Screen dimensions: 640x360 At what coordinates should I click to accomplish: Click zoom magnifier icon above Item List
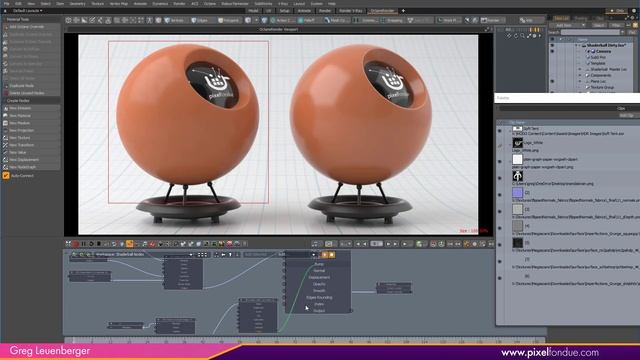tap(522, 36)
